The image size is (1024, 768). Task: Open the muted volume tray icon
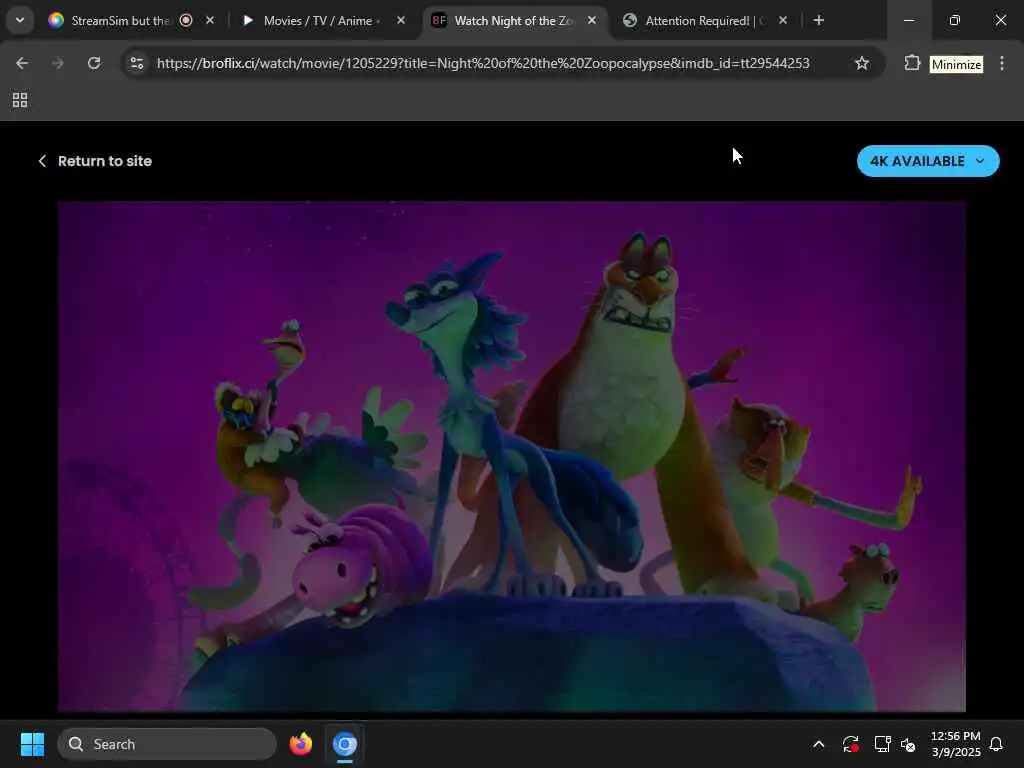[908, 744]
